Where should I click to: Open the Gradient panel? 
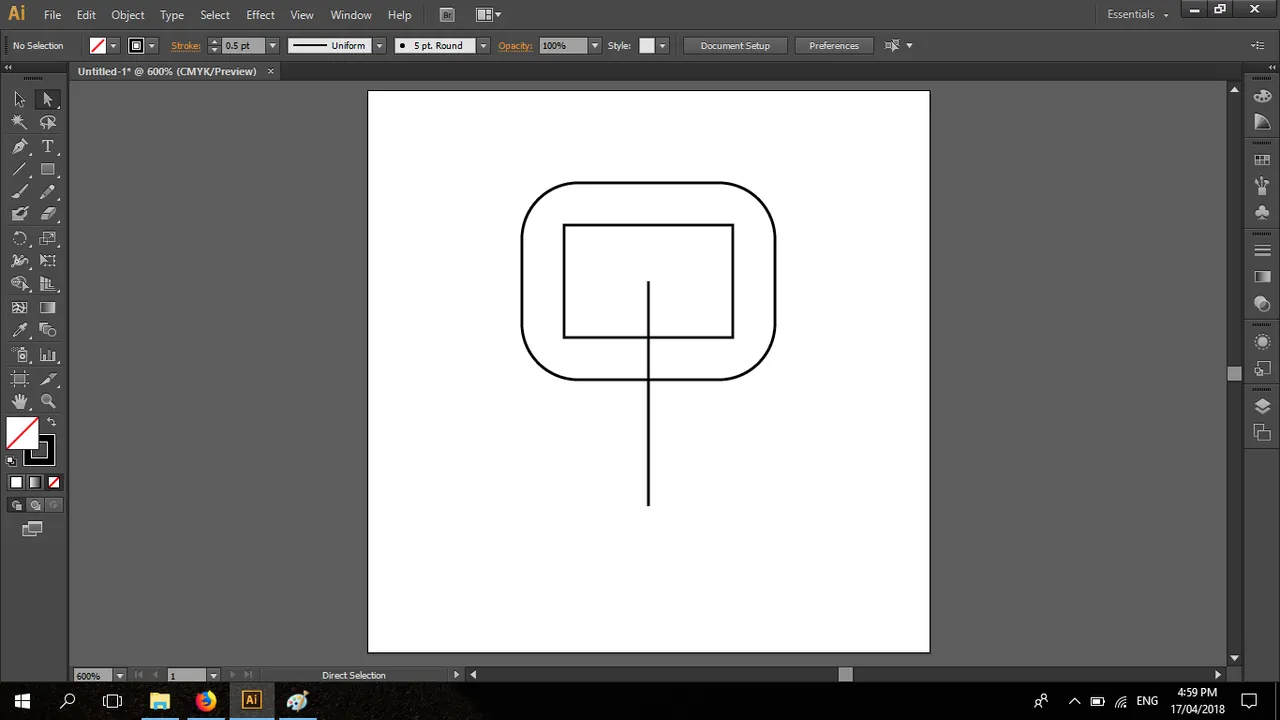[x=1262, y=277]
